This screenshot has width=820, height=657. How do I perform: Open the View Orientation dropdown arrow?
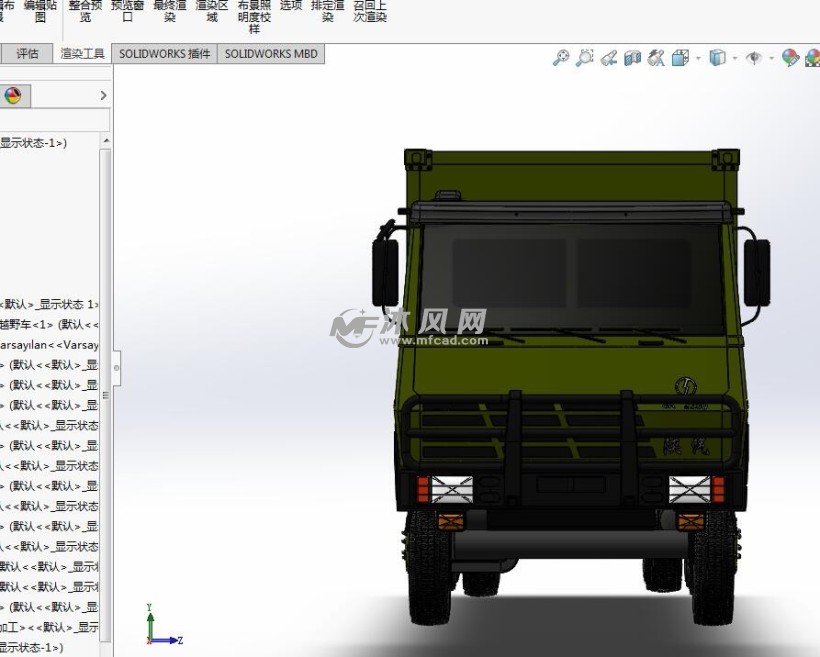[698, 59]
